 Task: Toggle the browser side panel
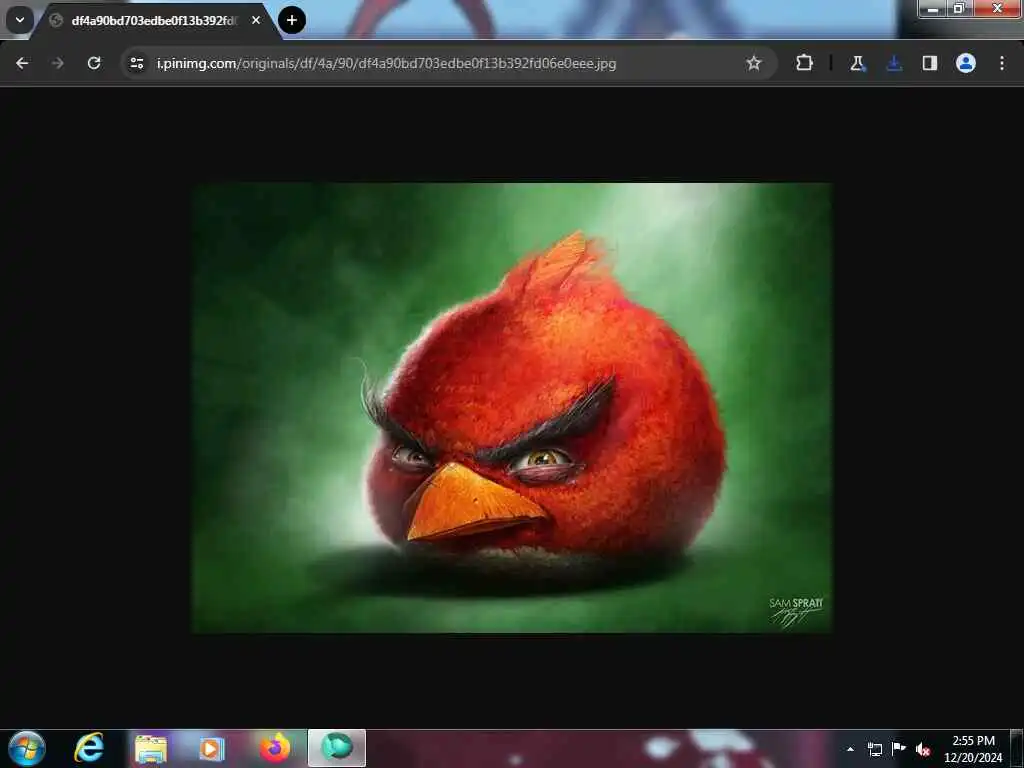(x=930, y=63)
